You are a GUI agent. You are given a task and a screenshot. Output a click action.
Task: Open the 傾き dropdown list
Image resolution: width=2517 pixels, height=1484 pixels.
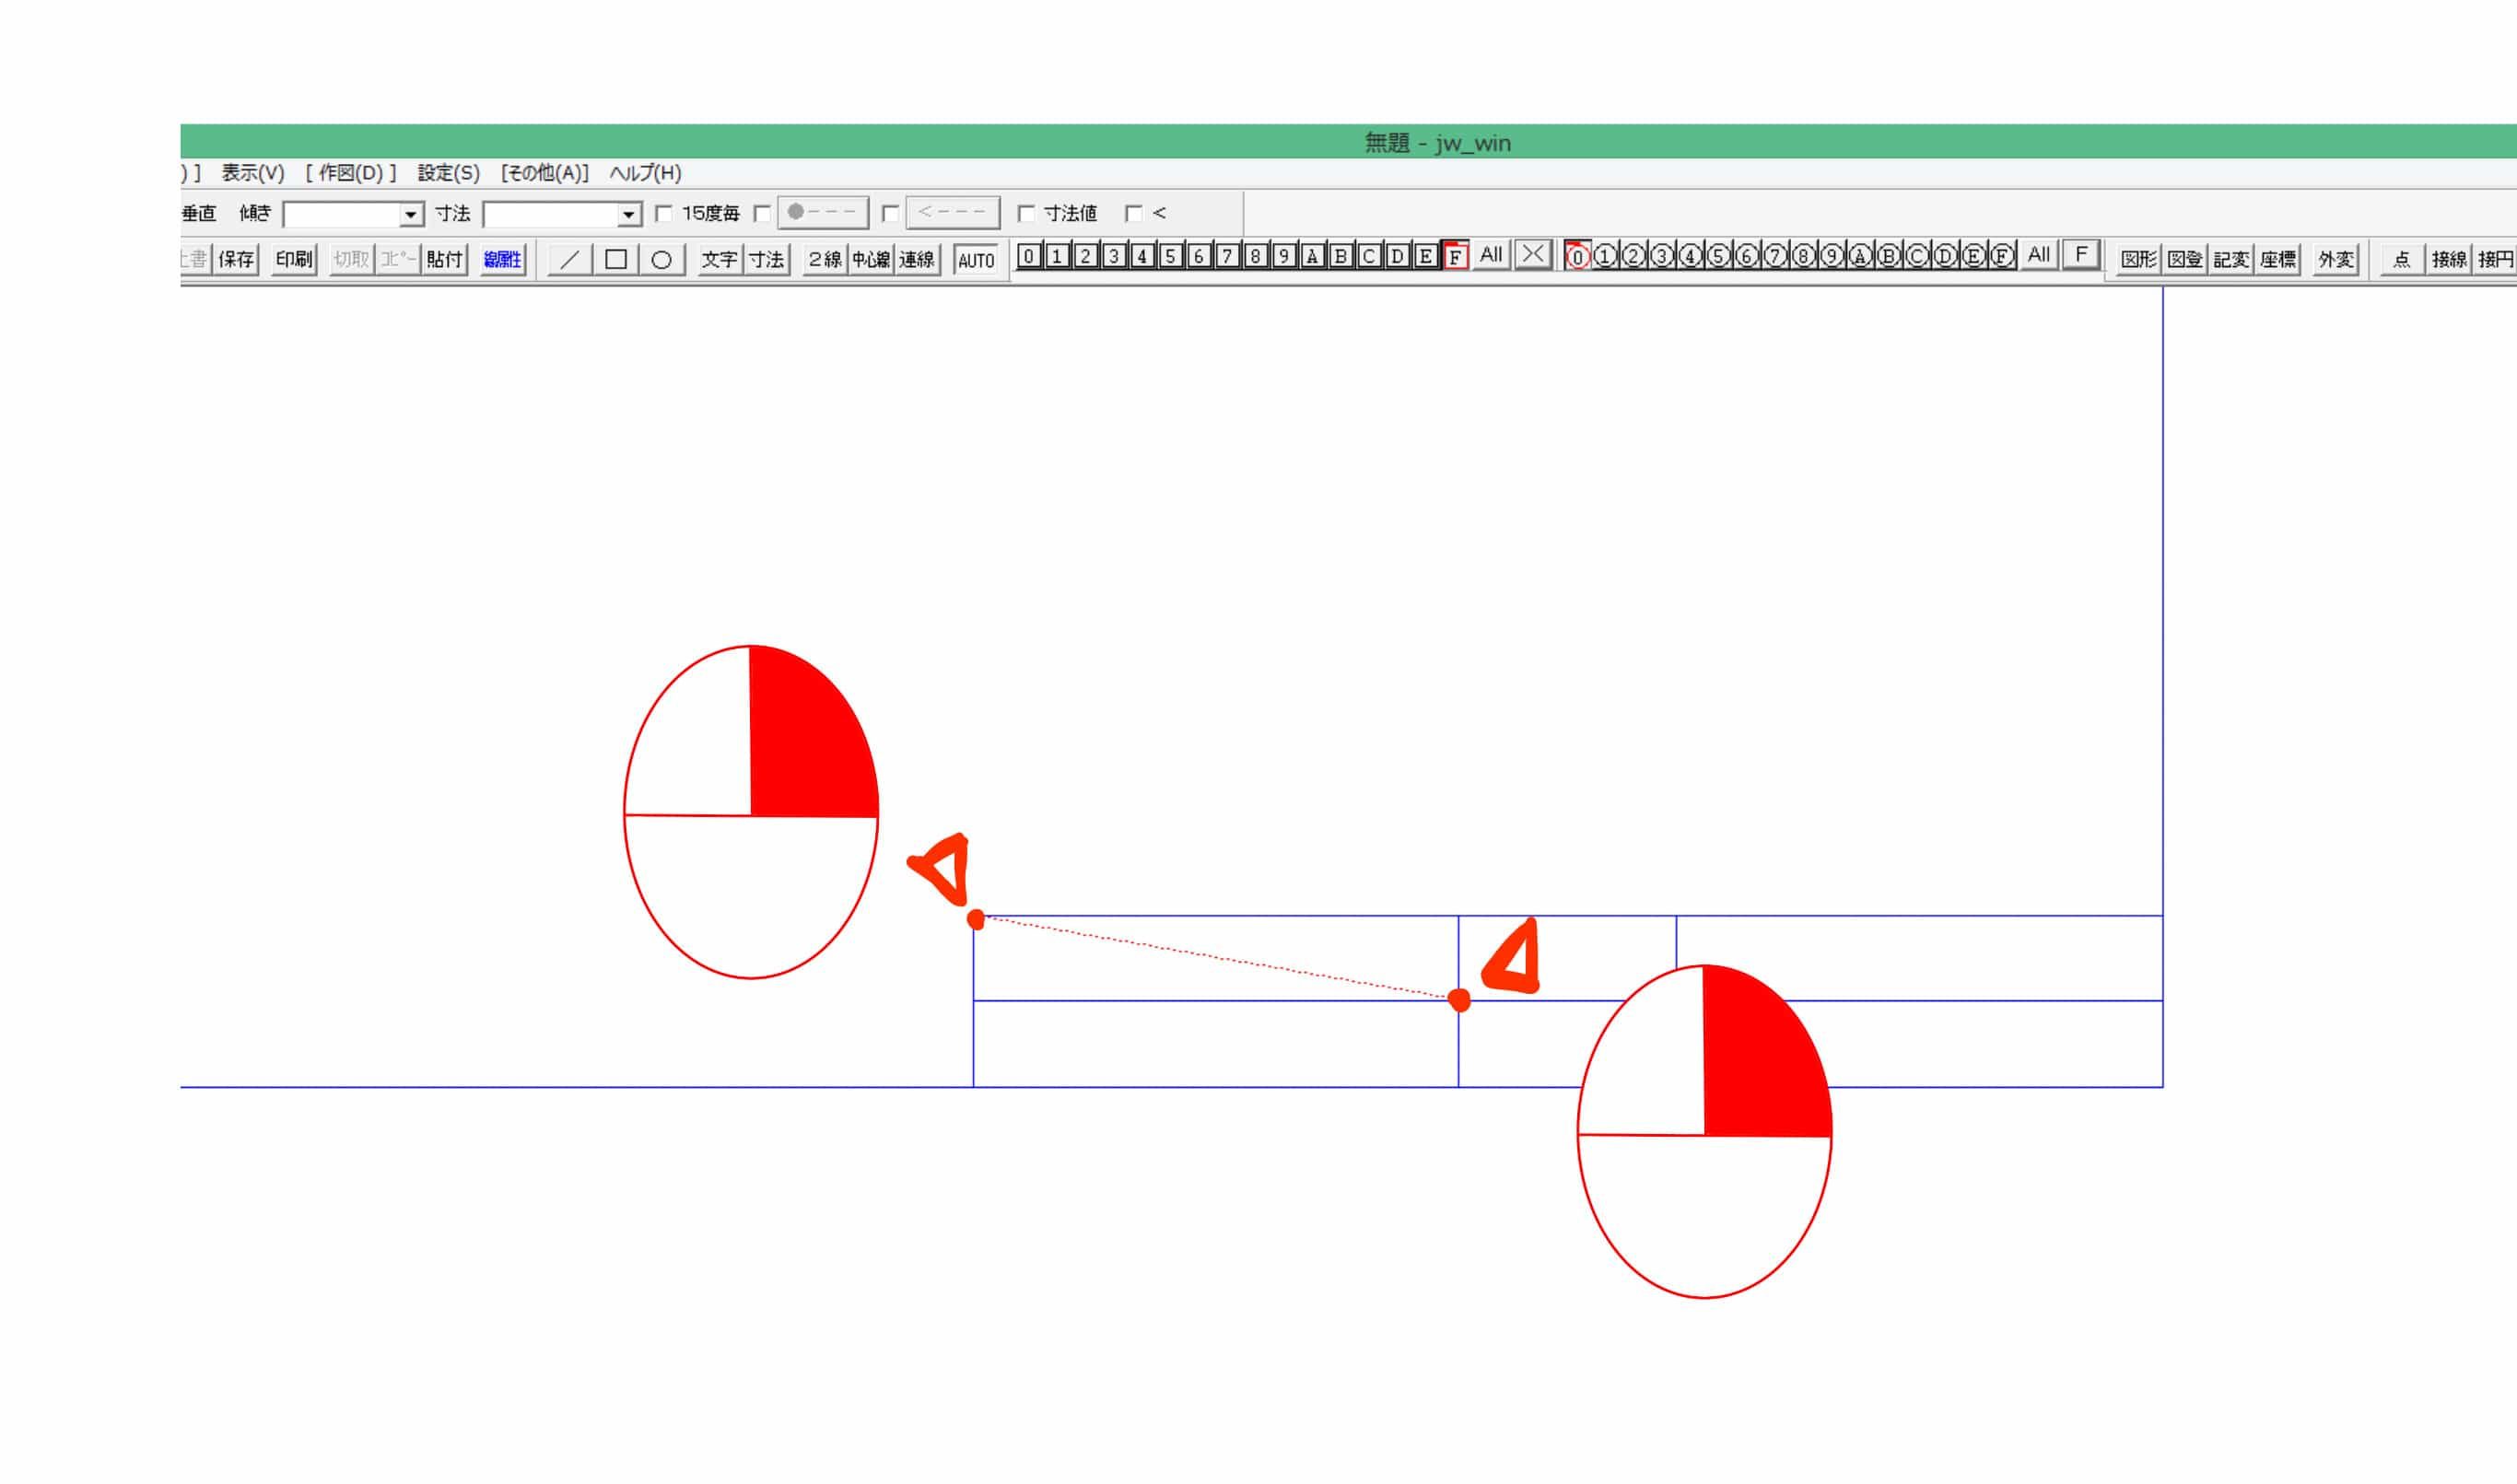[x=410, y=215]
